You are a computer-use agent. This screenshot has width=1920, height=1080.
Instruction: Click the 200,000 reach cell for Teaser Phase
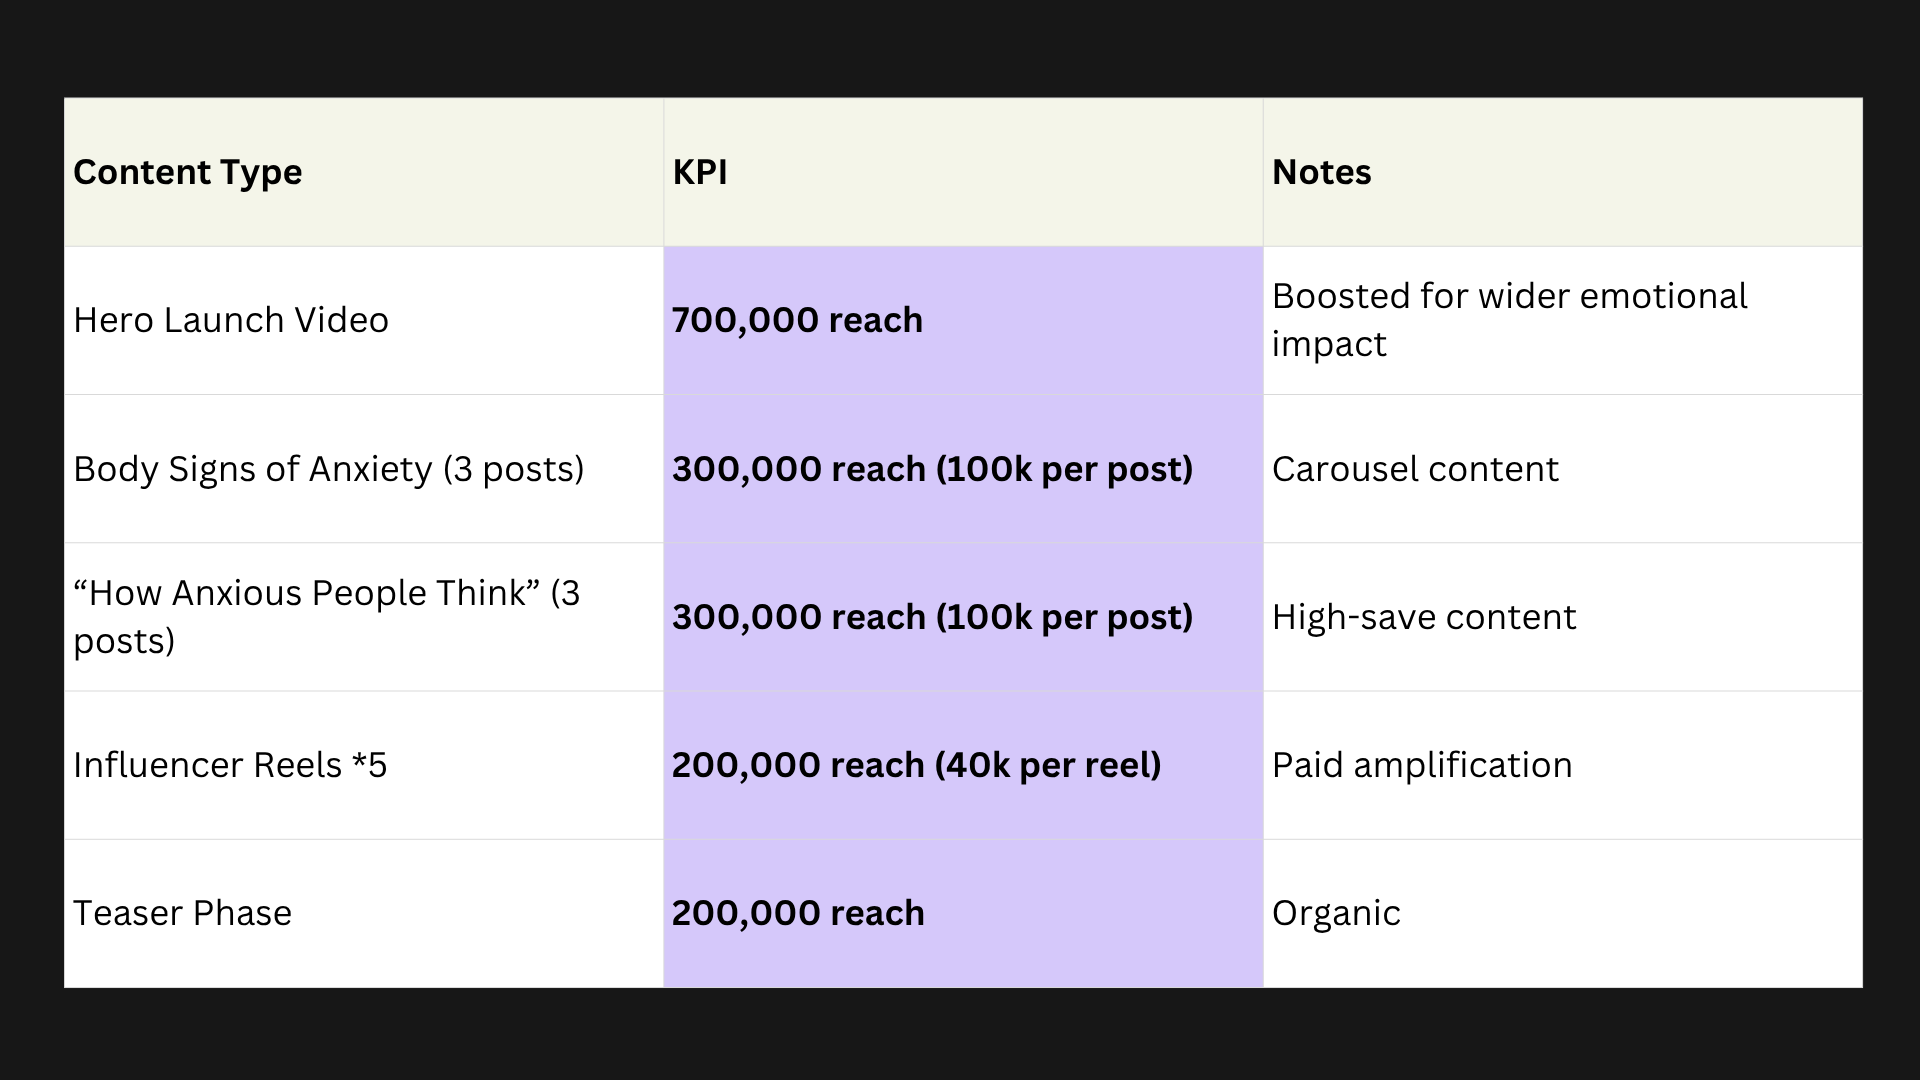[x=963, y=913]
